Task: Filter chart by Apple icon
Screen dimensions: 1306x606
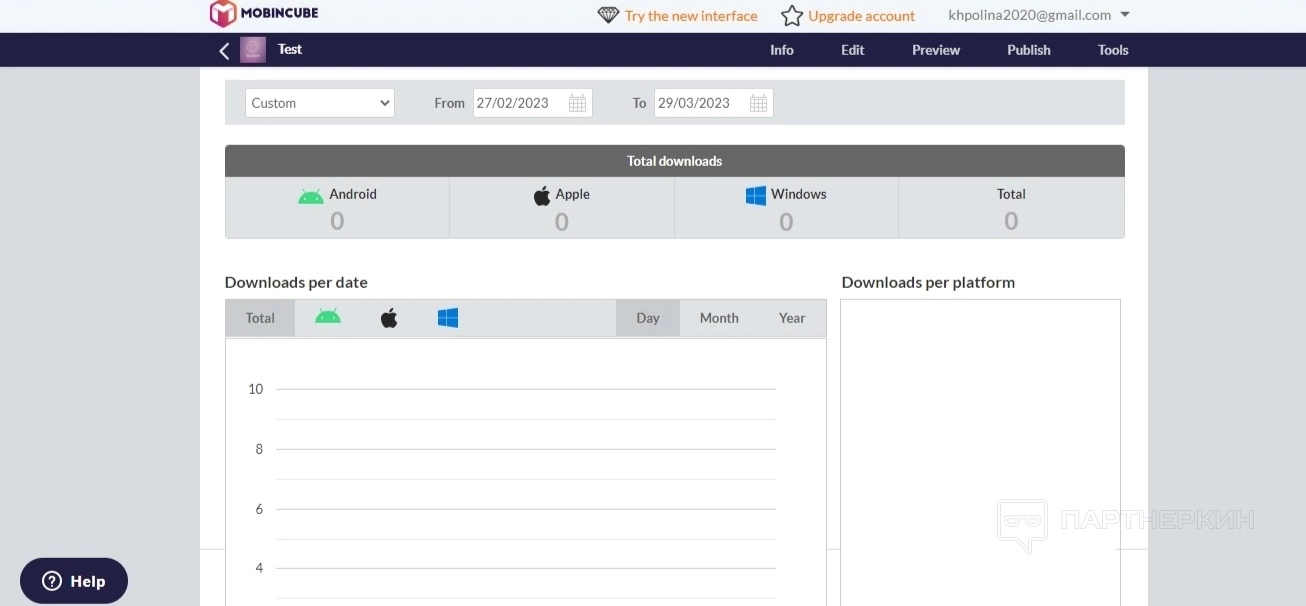Action: 389,318
